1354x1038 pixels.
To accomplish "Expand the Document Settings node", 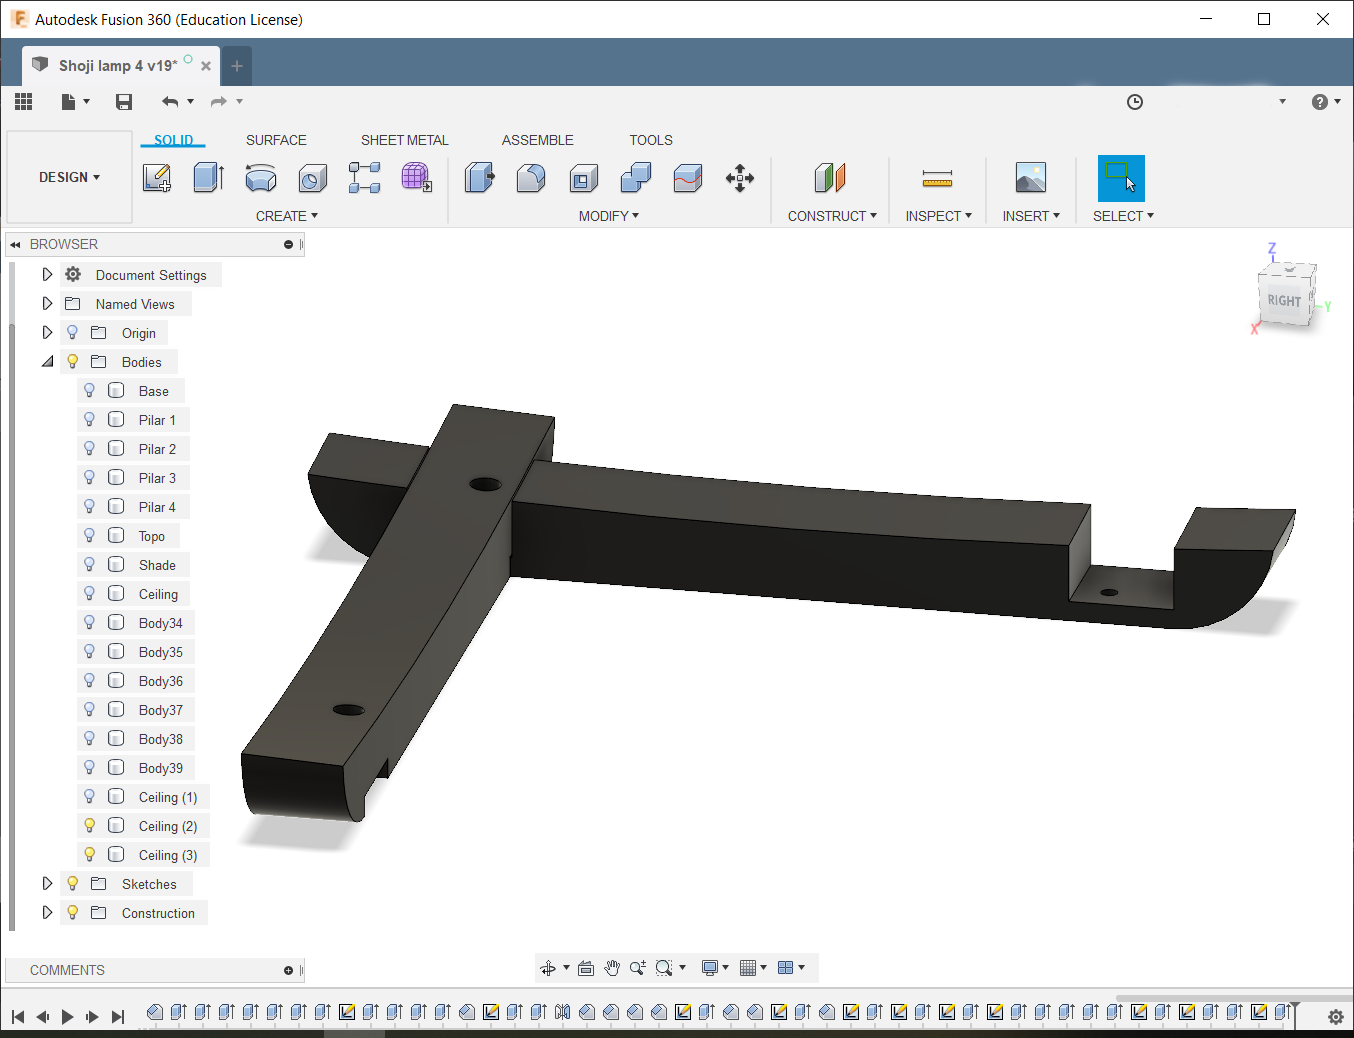I will tap(47, 274).
